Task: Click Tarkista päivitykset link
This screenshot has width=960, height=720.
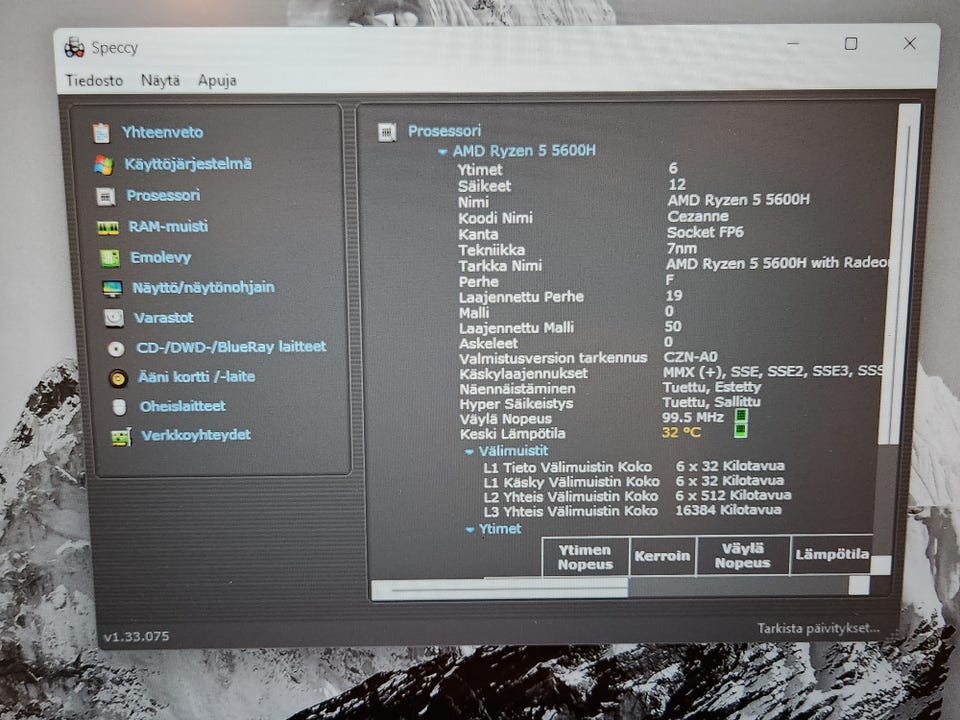Action: point(818,629)
